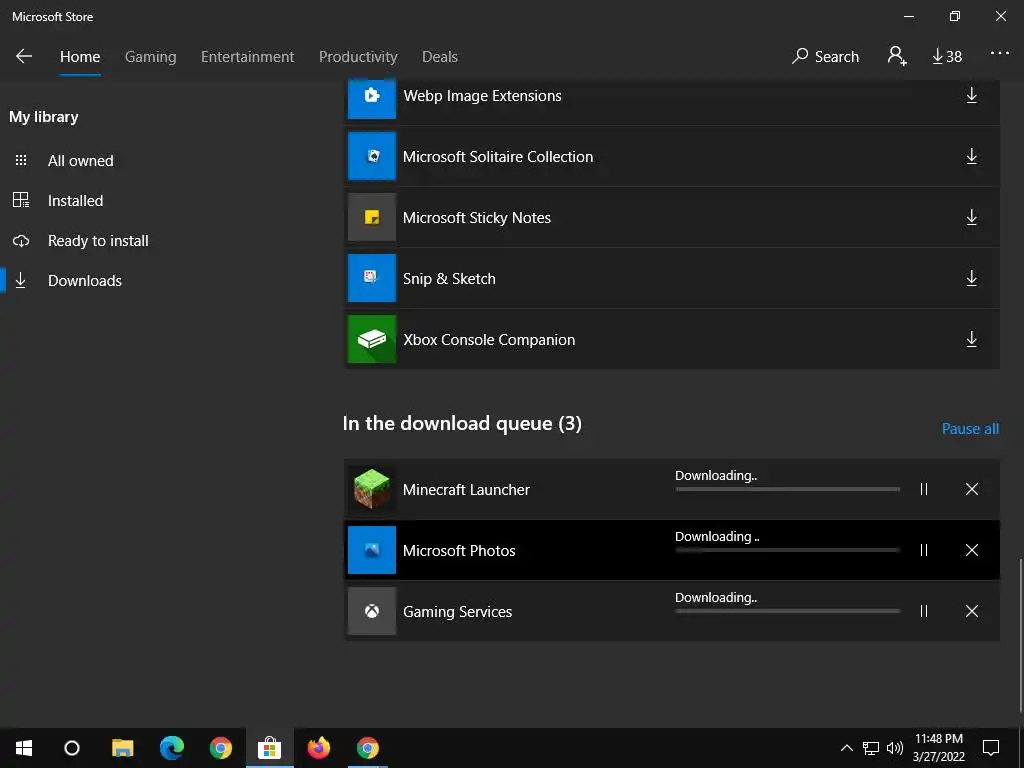1024x768 pixels.
Task: Click the vertical scrollbar thumb
Action: coord(1021,635)
